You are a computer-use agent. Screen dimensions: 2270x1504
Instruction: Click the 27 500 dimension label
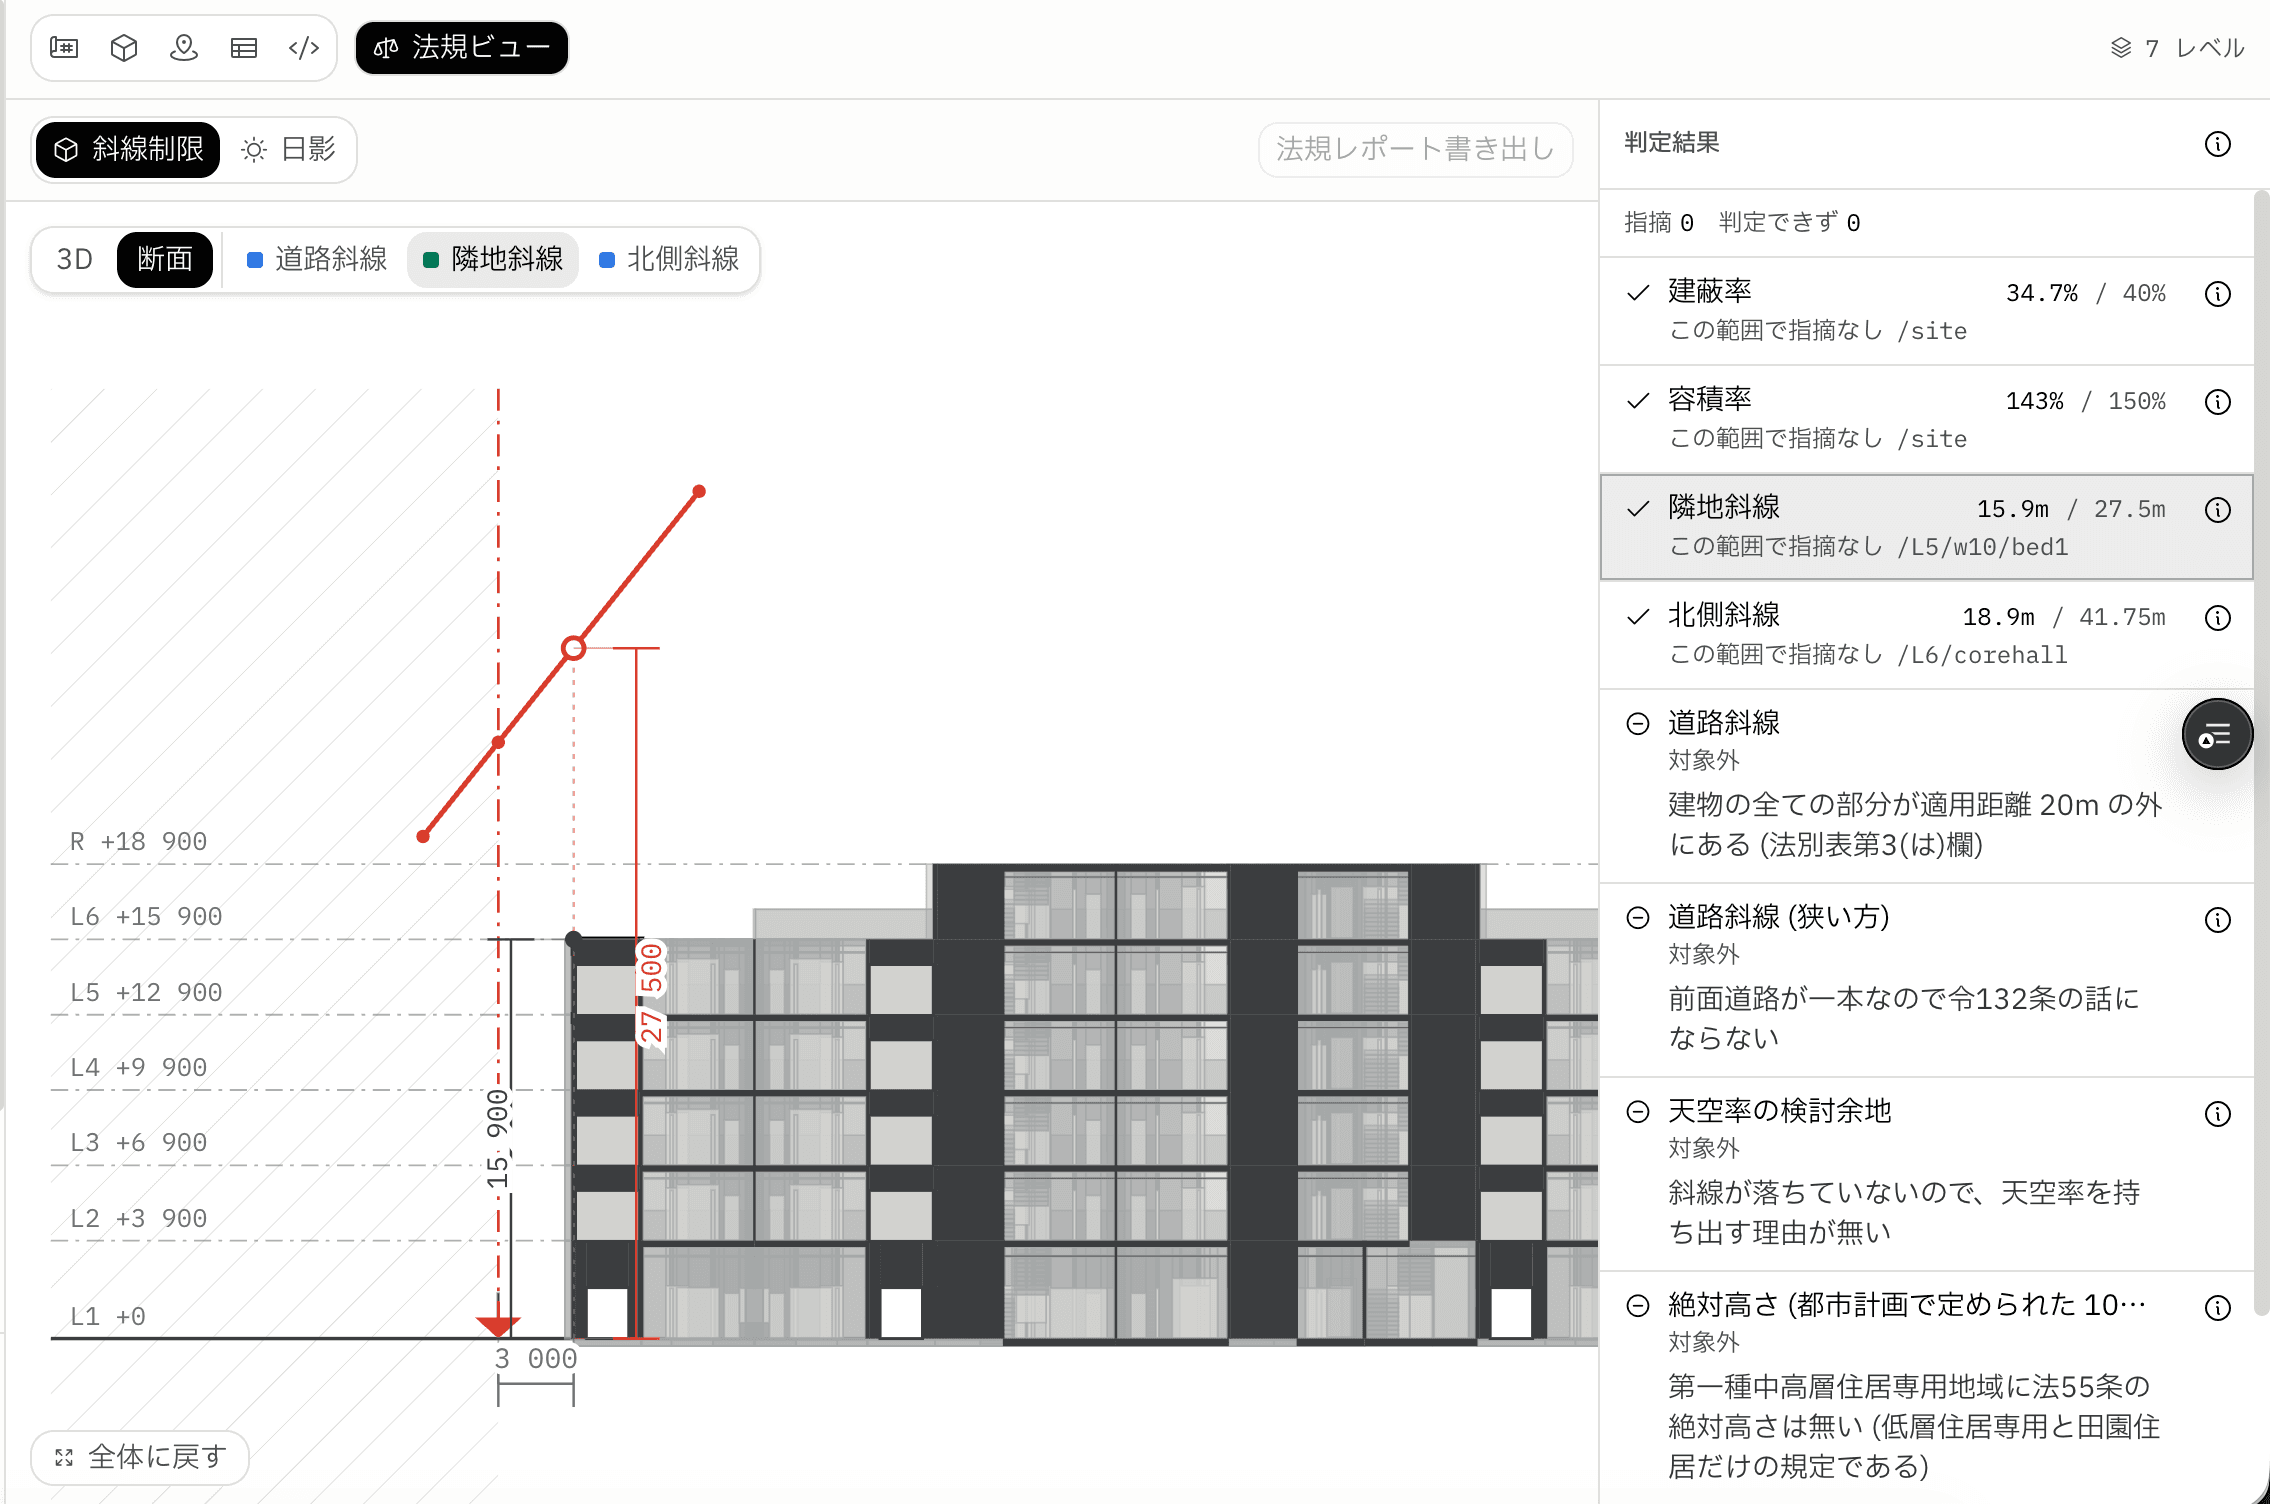pyautogui.click(x=651, y=995)
